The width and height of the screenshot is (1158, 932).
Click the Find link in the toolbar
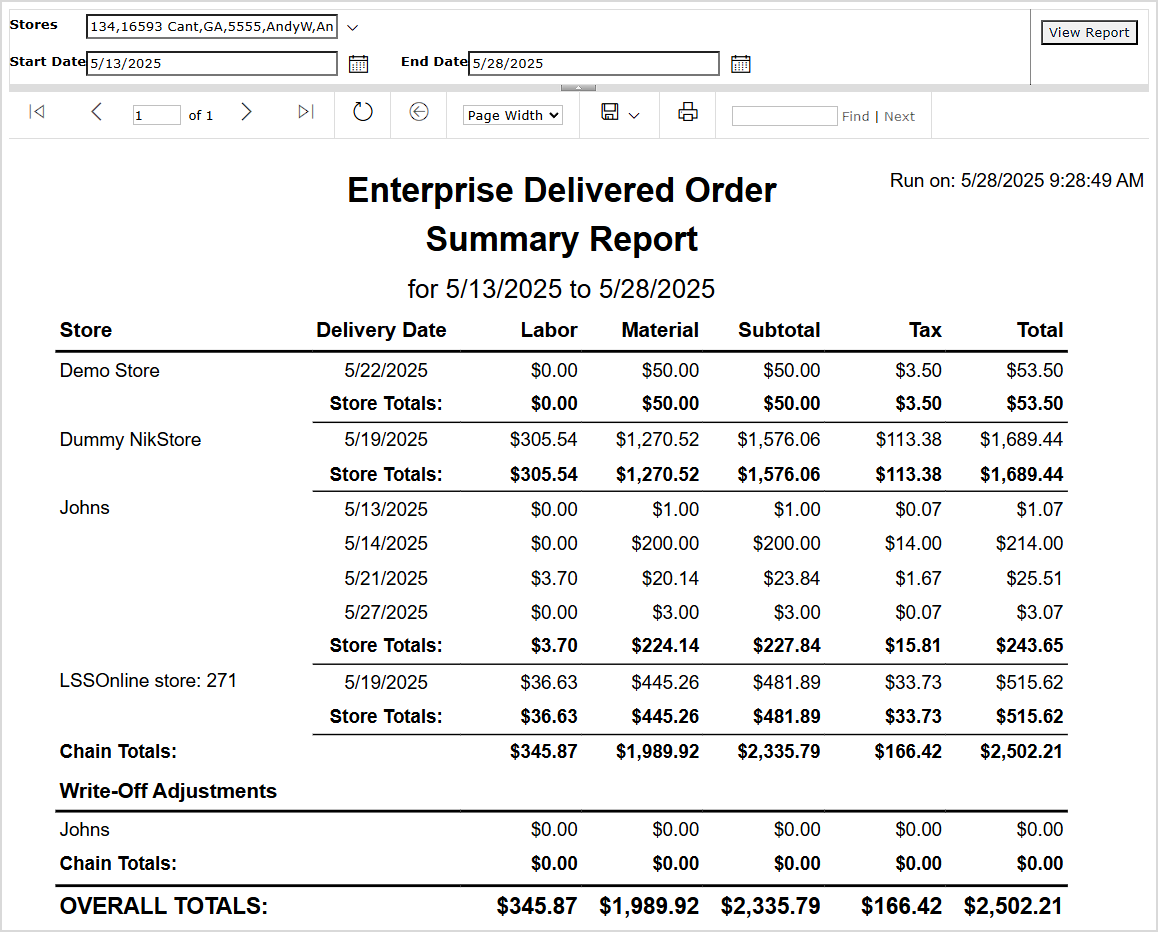856,116
